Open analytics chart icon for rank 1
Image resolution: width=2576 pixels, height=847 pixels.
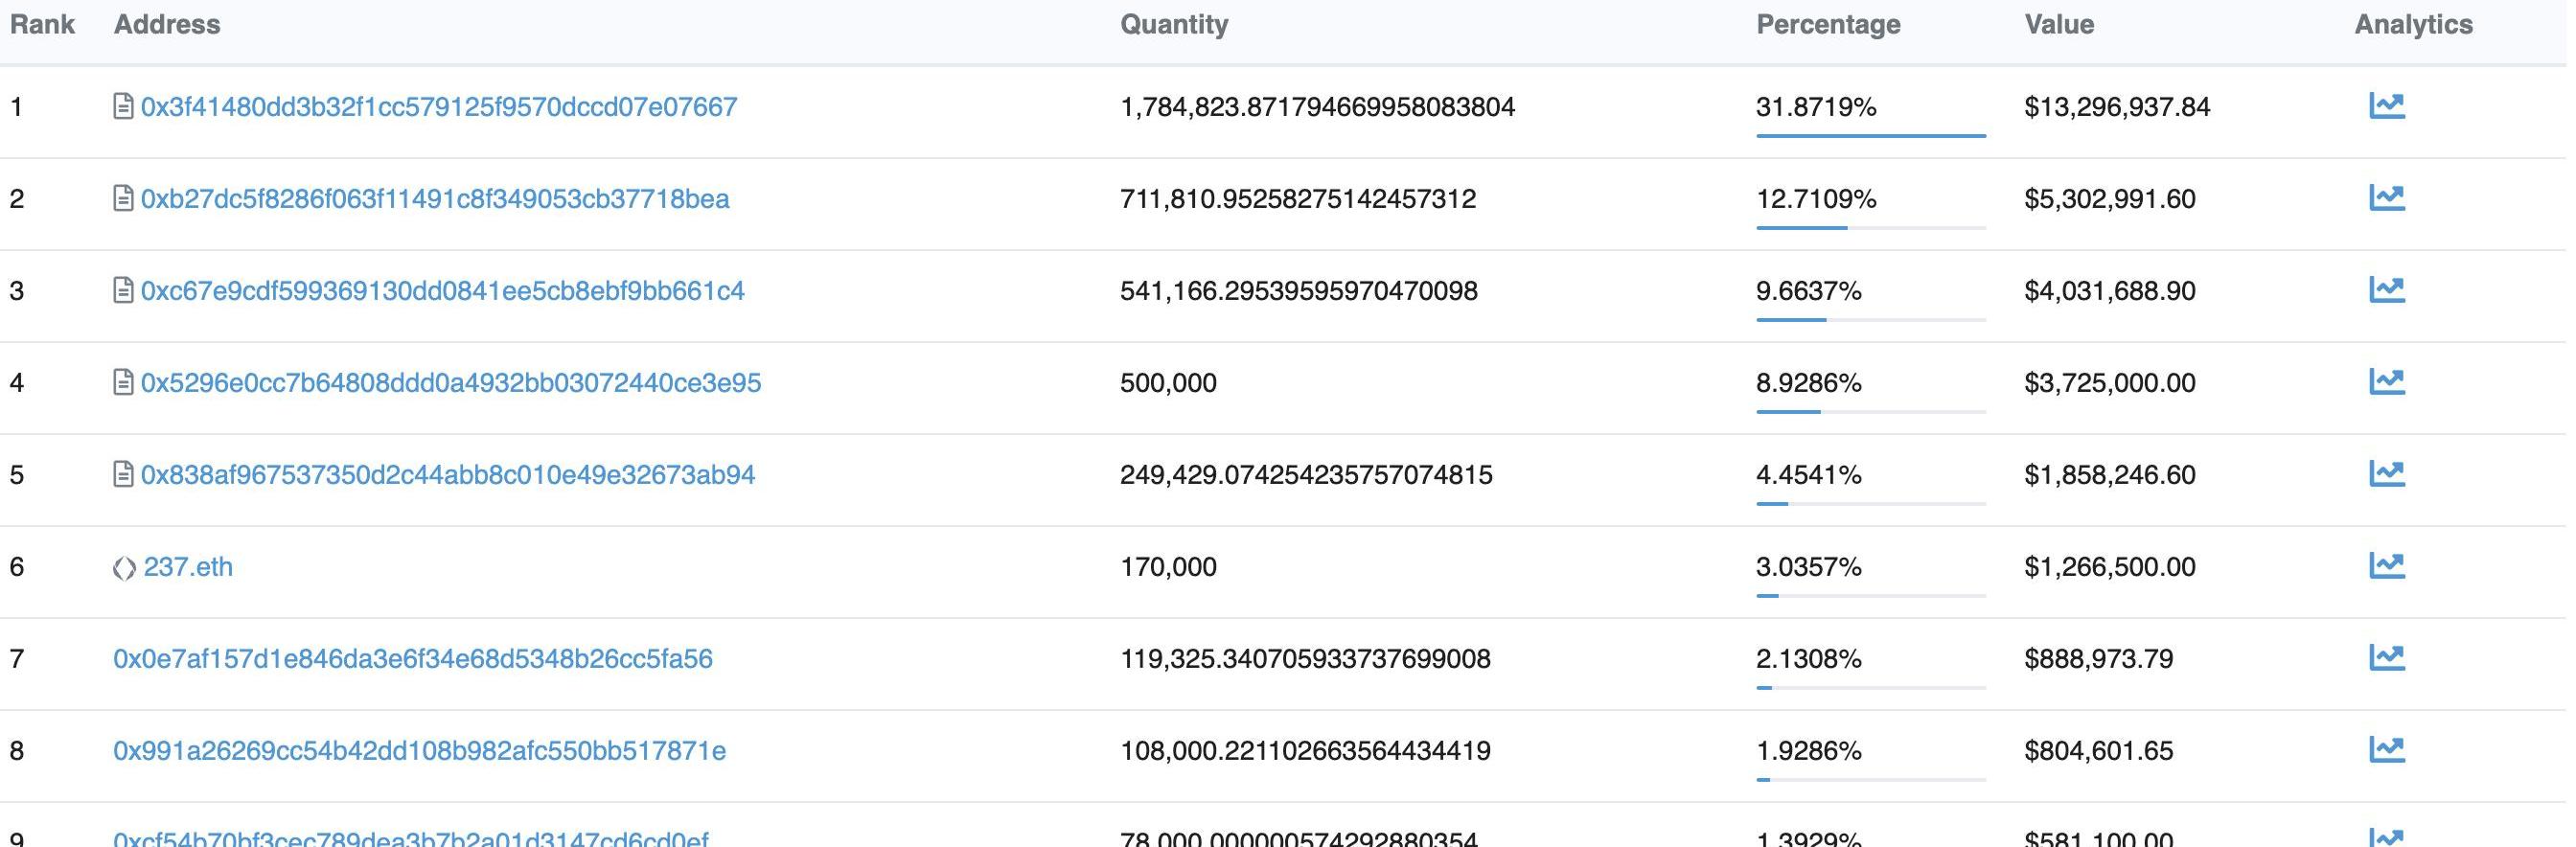[x=2386, y=106]
